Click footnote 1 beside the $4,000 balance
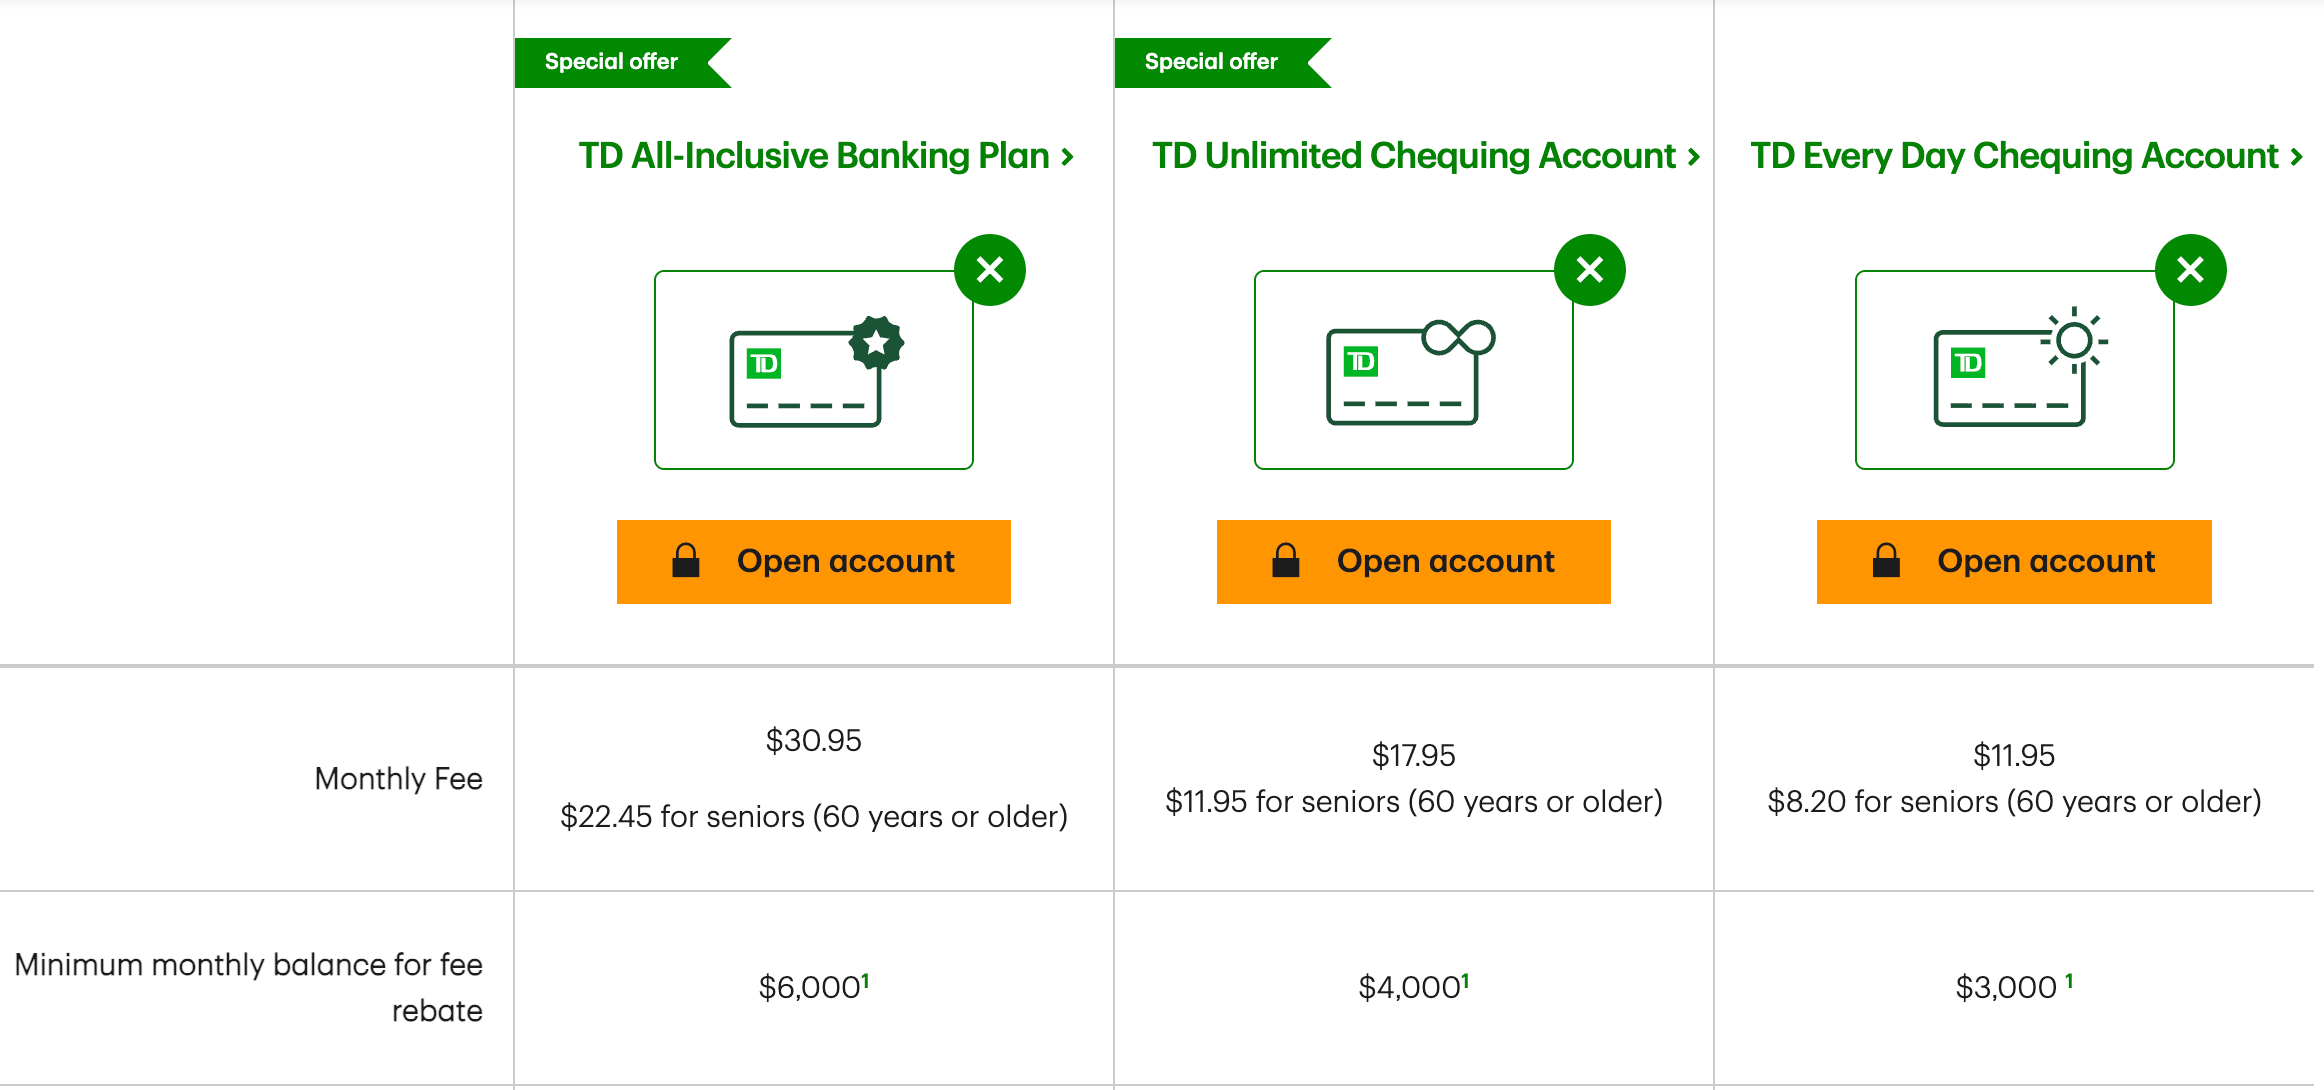The width and height of the screenshot is (2324, 1090). tap(1465, 981)
